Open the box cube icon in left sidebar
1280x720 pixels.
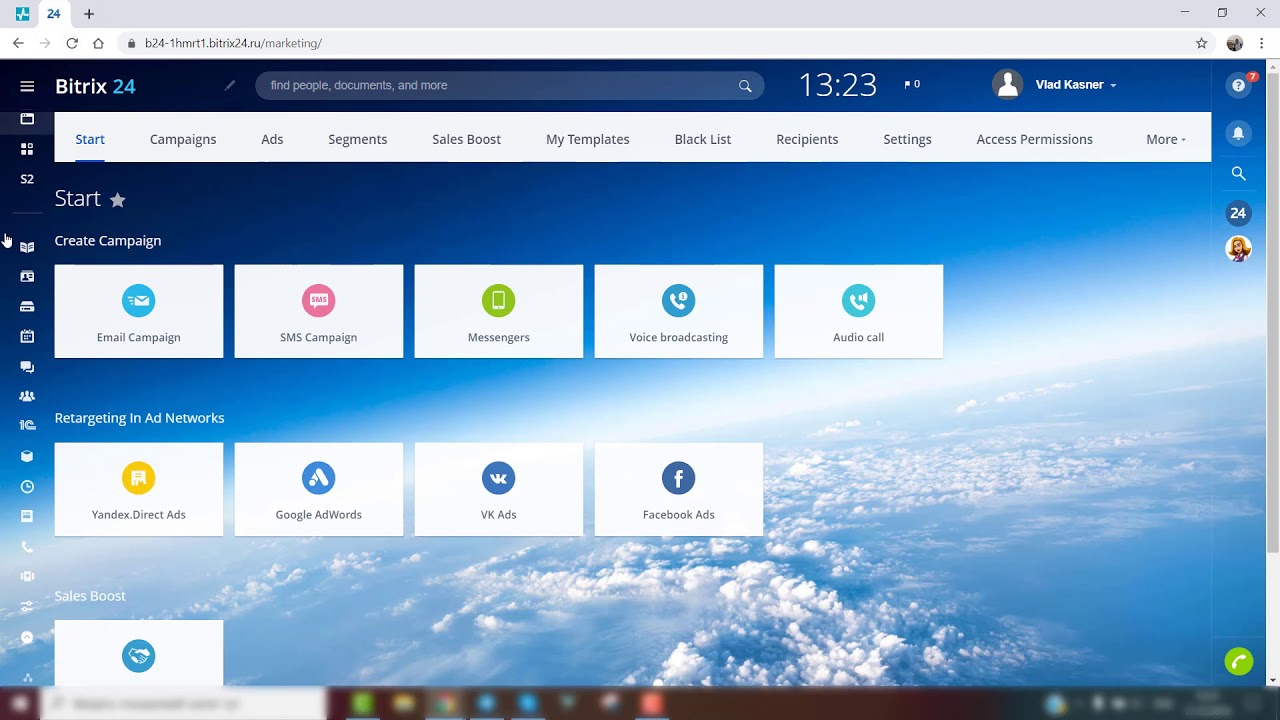point(27,456)
